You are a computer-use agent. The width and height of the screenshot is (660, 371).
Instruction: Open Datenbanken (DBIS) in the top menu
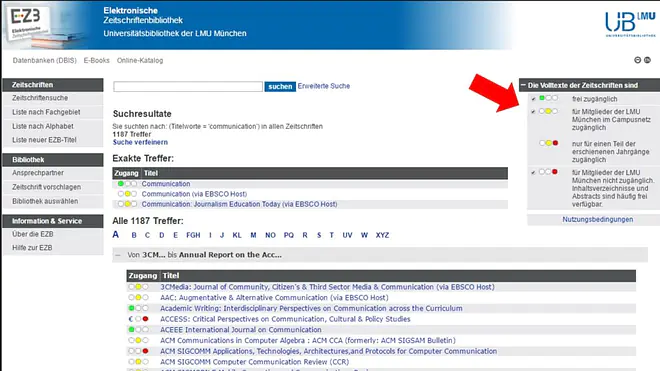tap(45, 61)
